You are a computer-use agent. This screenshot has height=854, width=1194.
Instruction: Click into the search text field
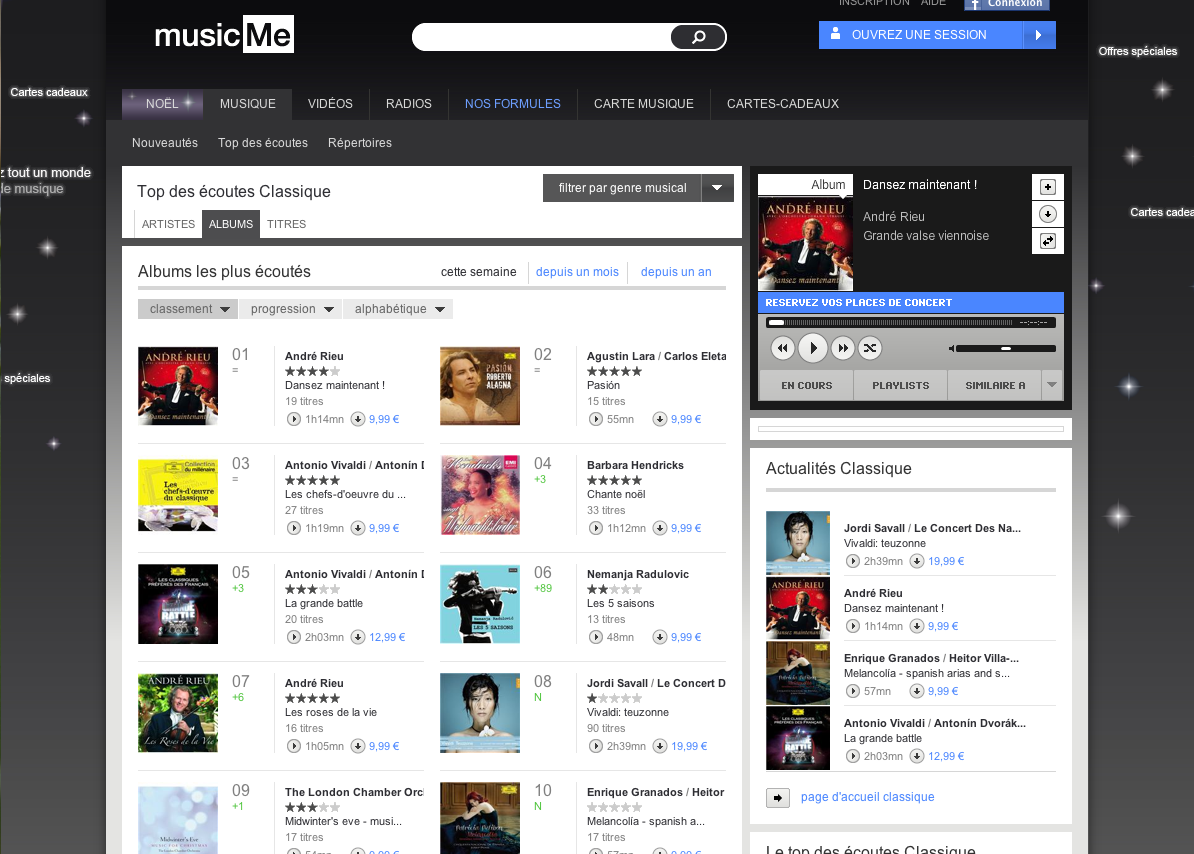pyautogui.click(x=542, y=37)
